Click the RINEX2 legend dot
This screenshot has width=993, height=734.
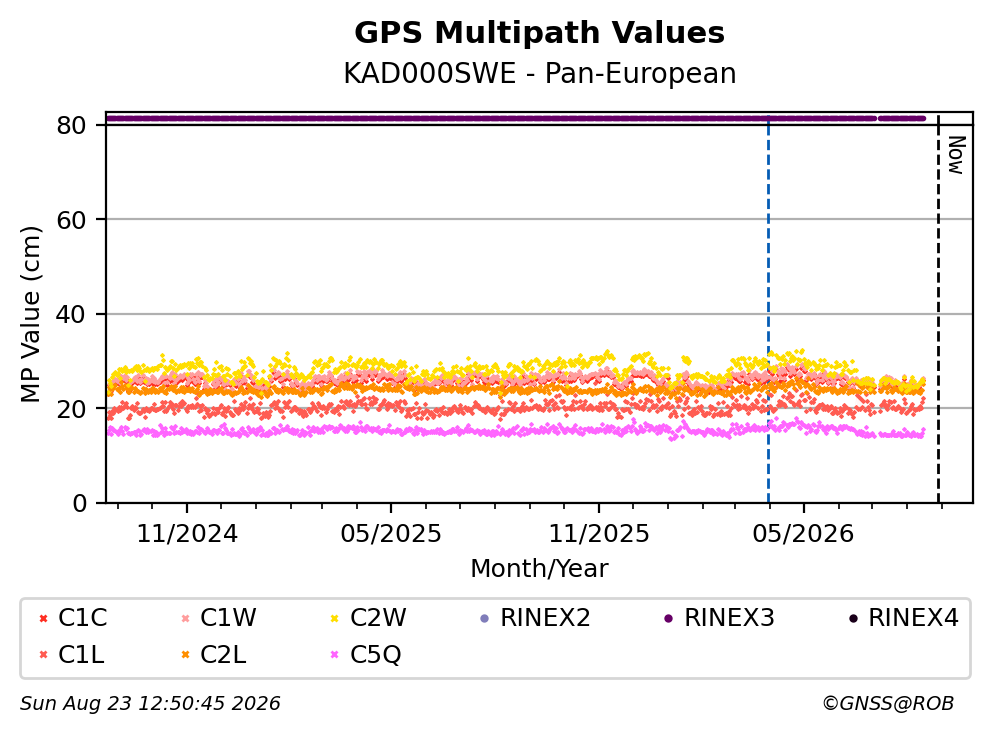[485, 619]
